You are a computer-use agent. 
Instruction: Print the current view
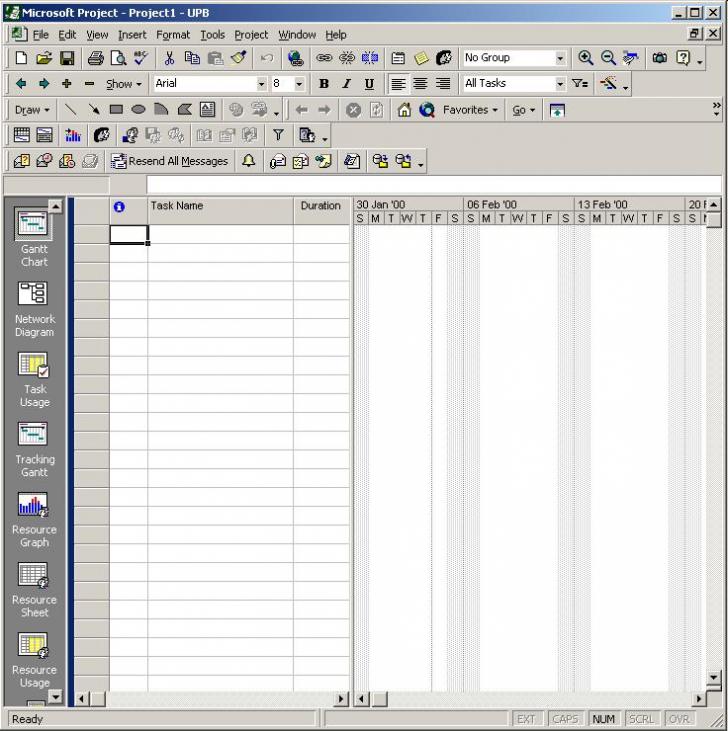click(96, 58)
